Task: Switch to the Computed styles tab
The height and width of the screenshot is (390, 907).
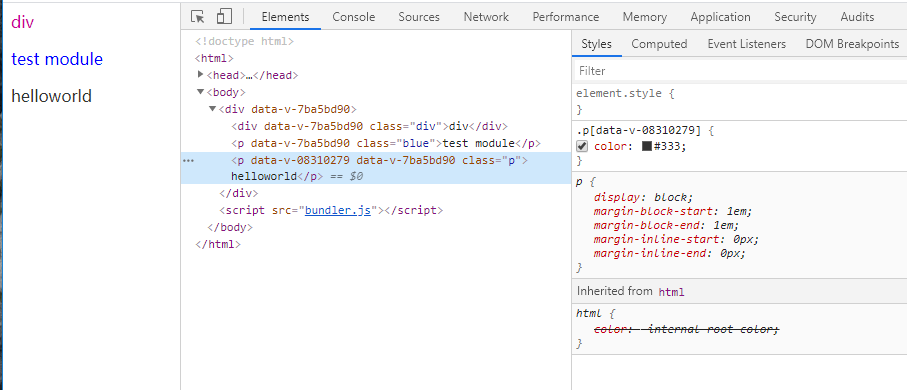Action: pyautogui.click(x=659, y=44)
